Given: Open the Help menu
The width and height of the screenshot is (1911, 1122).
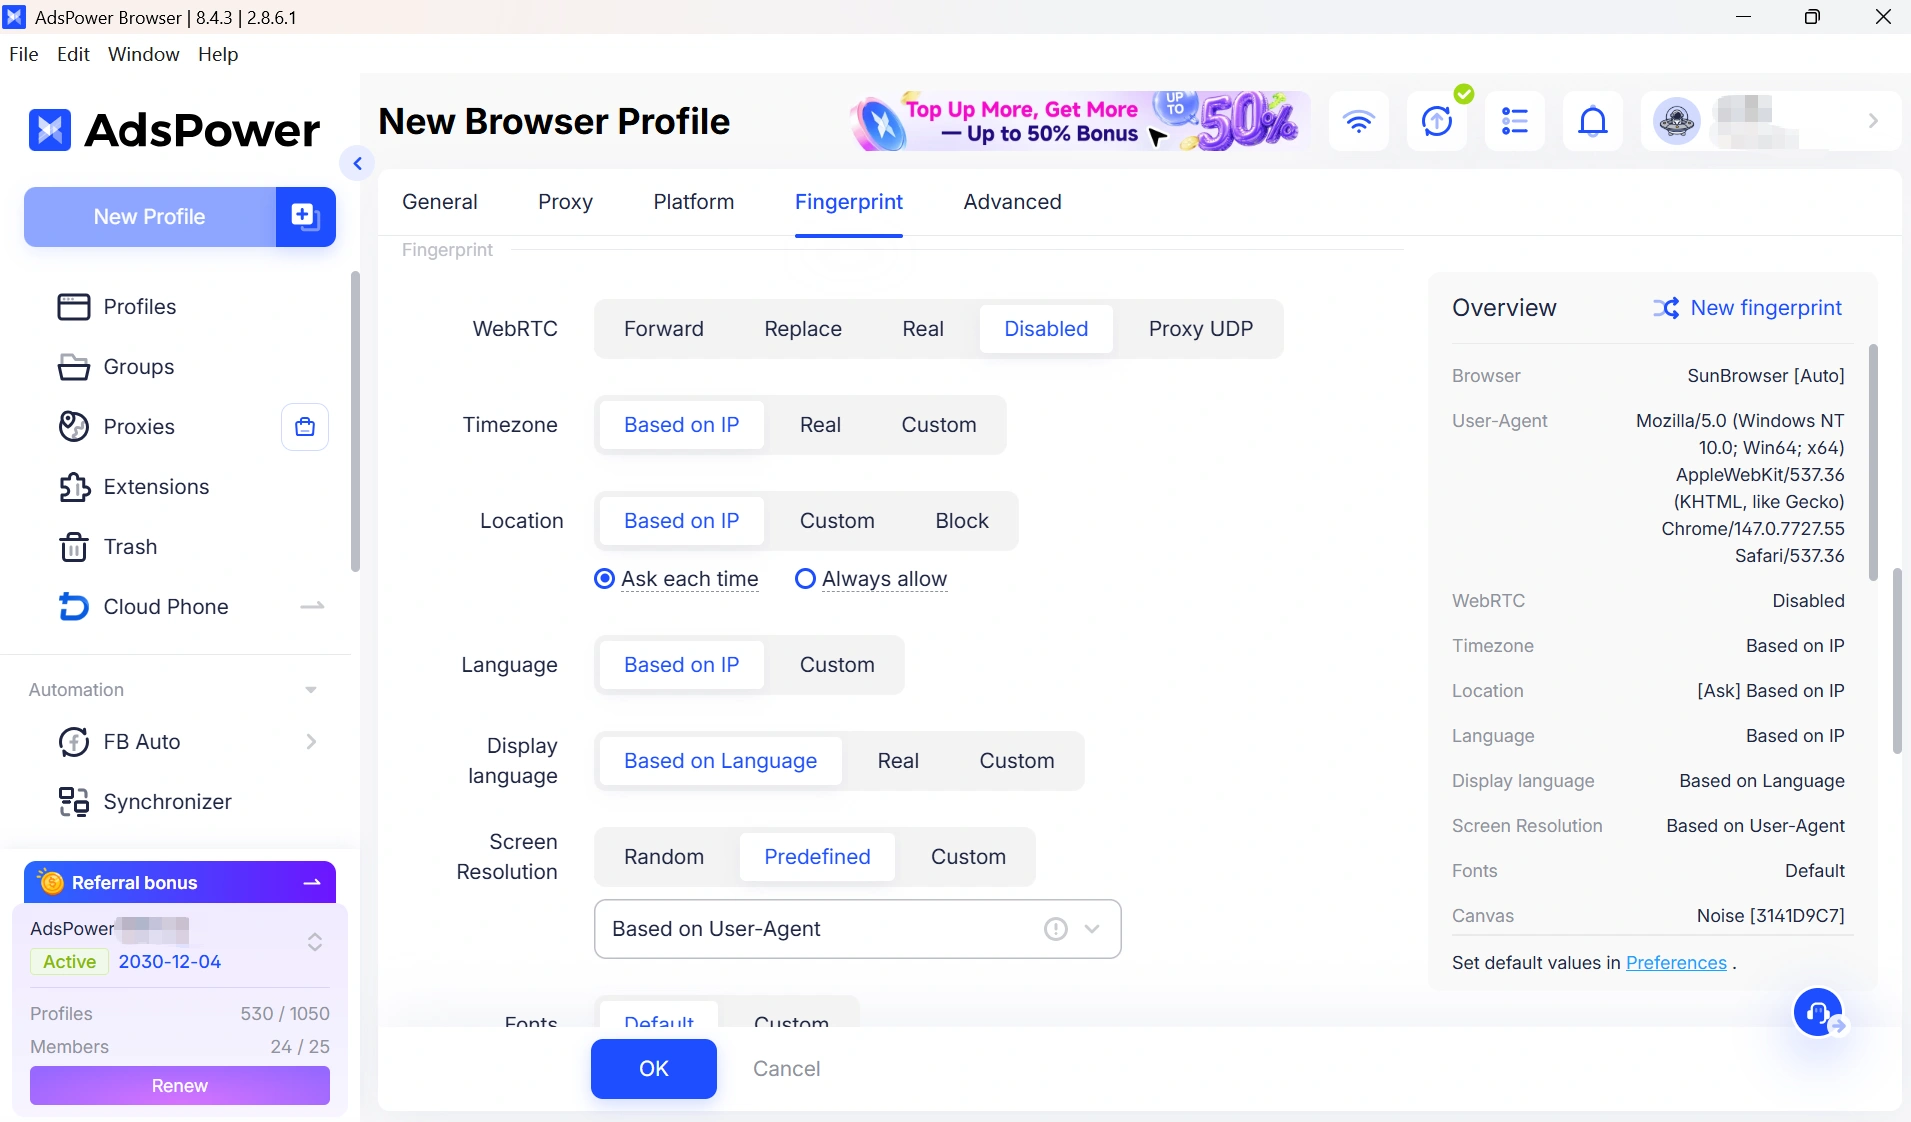Looking at the screenshot, I should (x=218, y=54).
